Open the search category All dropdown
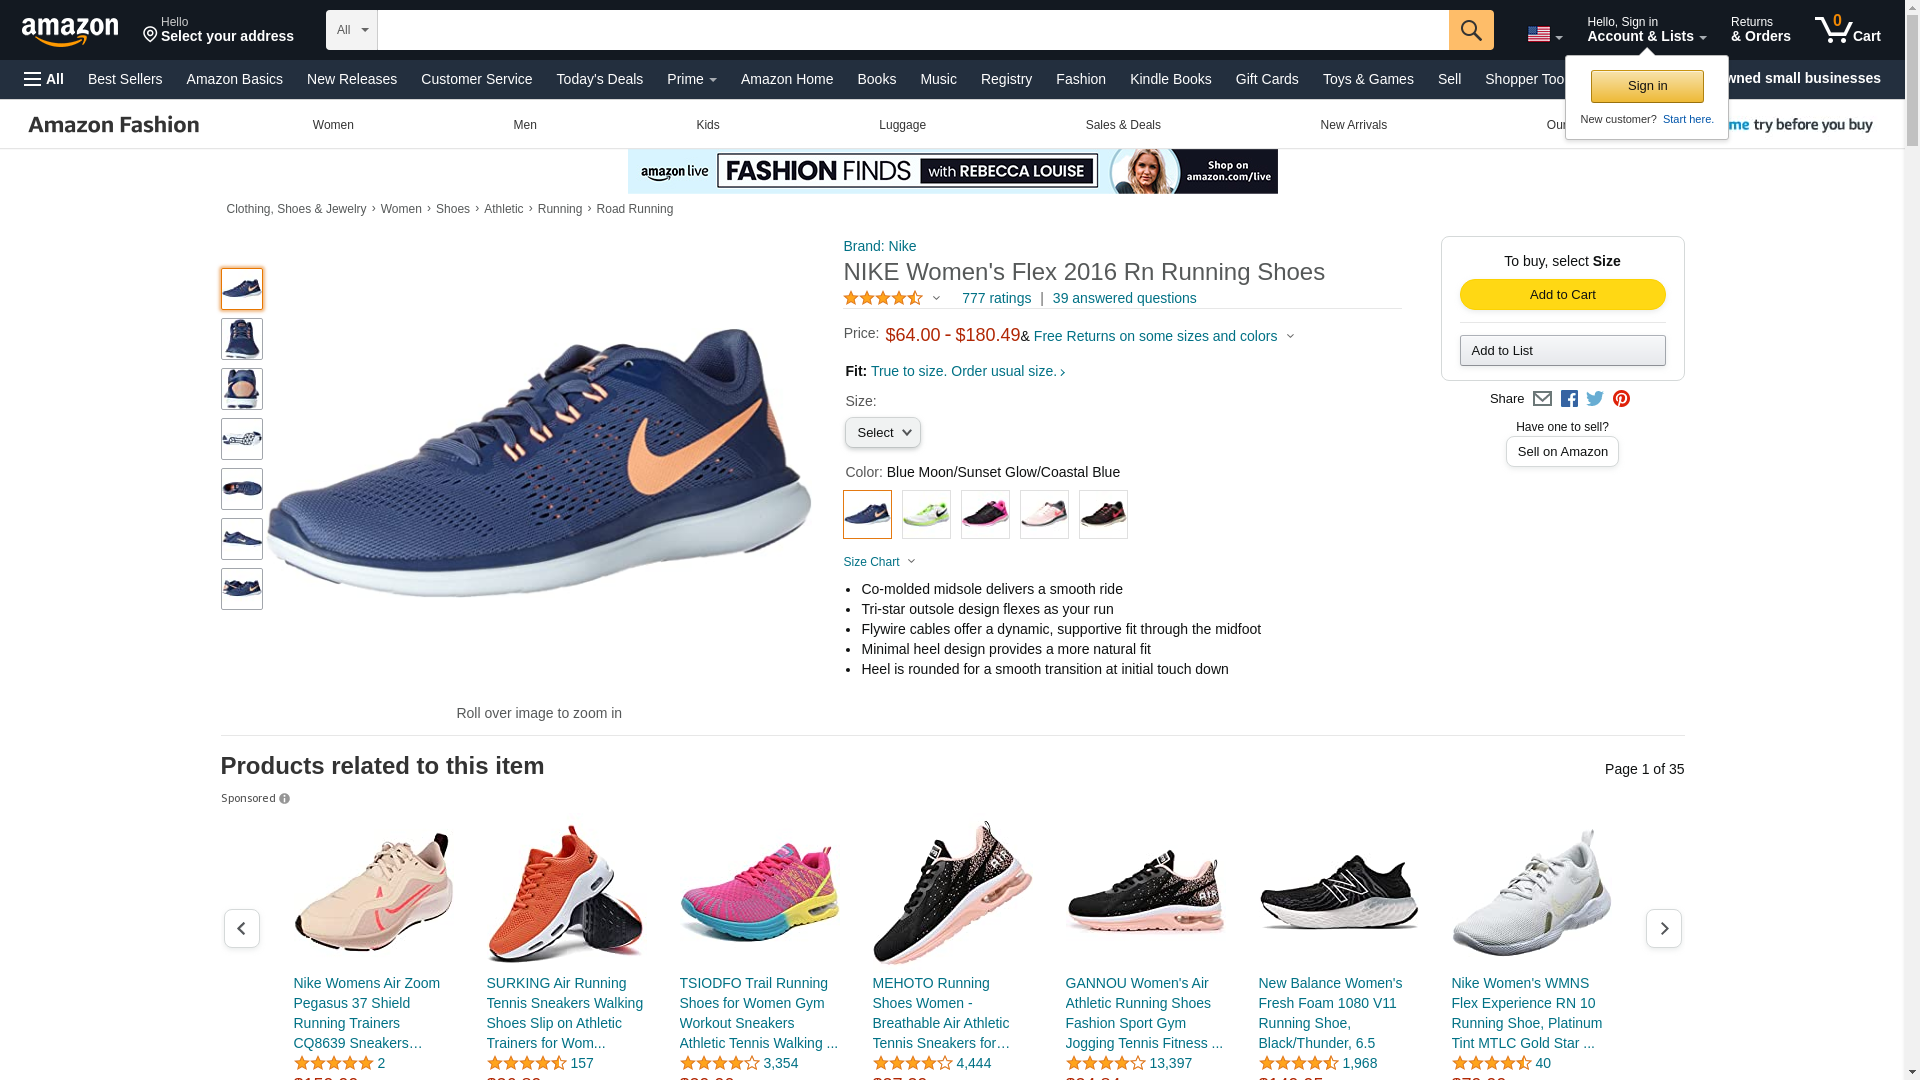Image resolution: width=1920 pixels, height=1080 pixels. click(x=352, y=30)
